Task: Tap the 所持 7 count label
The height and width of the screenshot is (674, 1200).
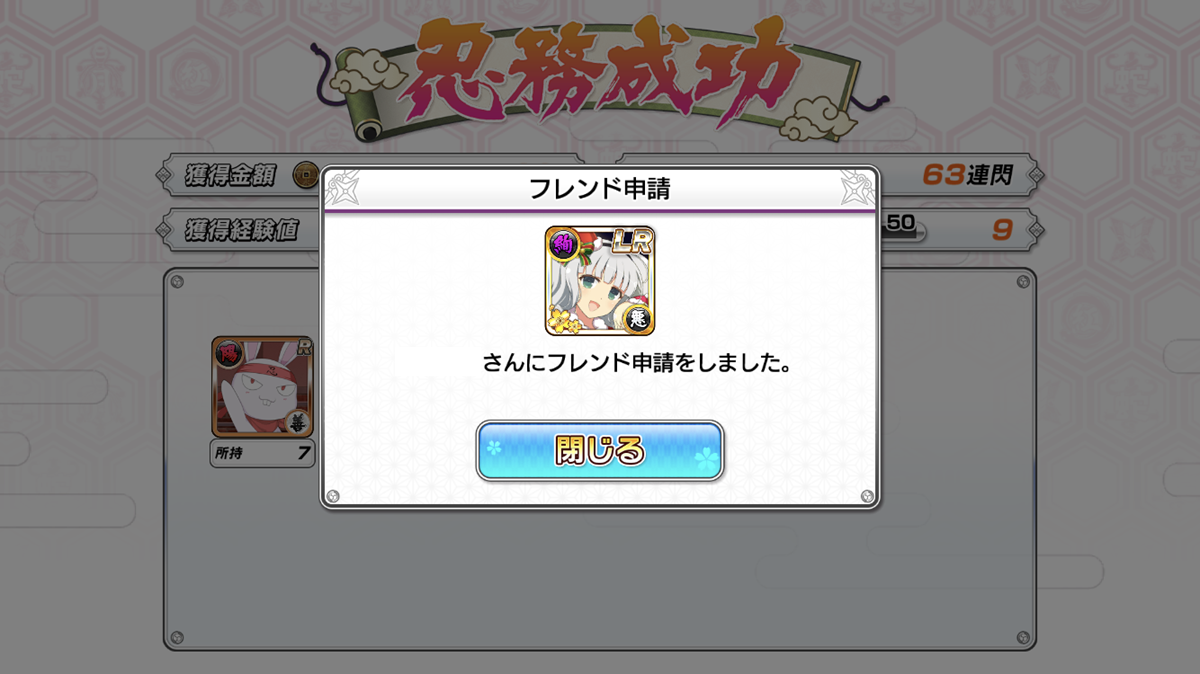Action: point(262,454)
